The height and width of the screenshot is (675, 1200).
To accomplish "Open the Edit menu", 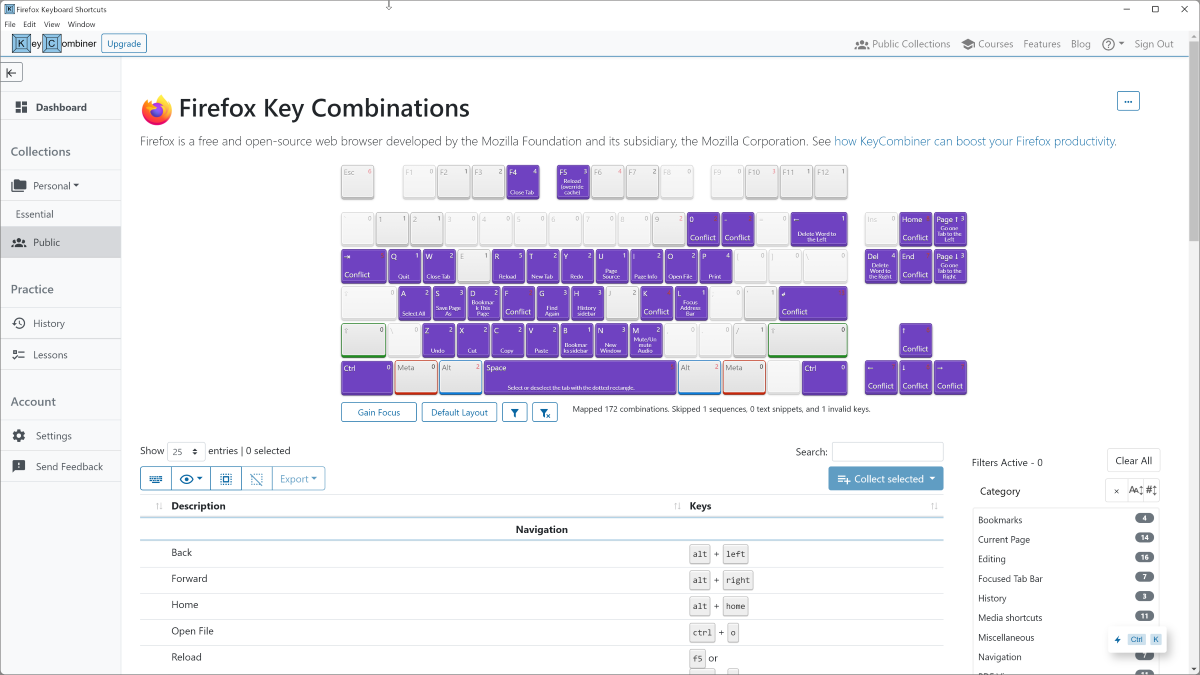I will [30, 24].
